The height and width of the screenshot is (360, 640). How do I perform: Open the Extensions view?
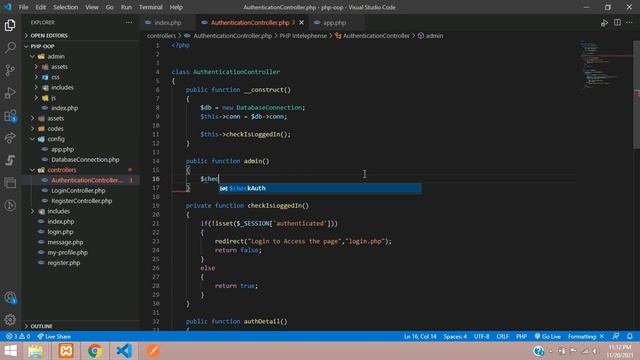[x=10, y=116]
